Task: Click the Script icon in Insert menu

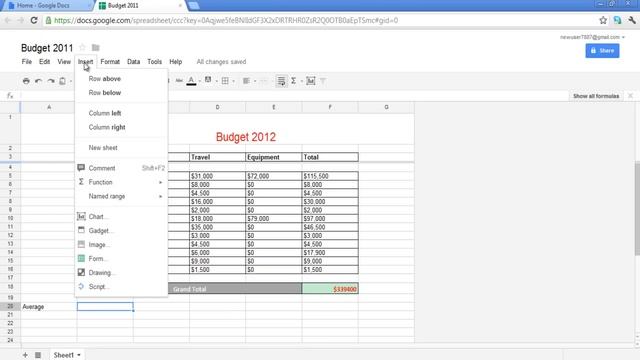Action: pyautogui.click(x=81, y=286)
